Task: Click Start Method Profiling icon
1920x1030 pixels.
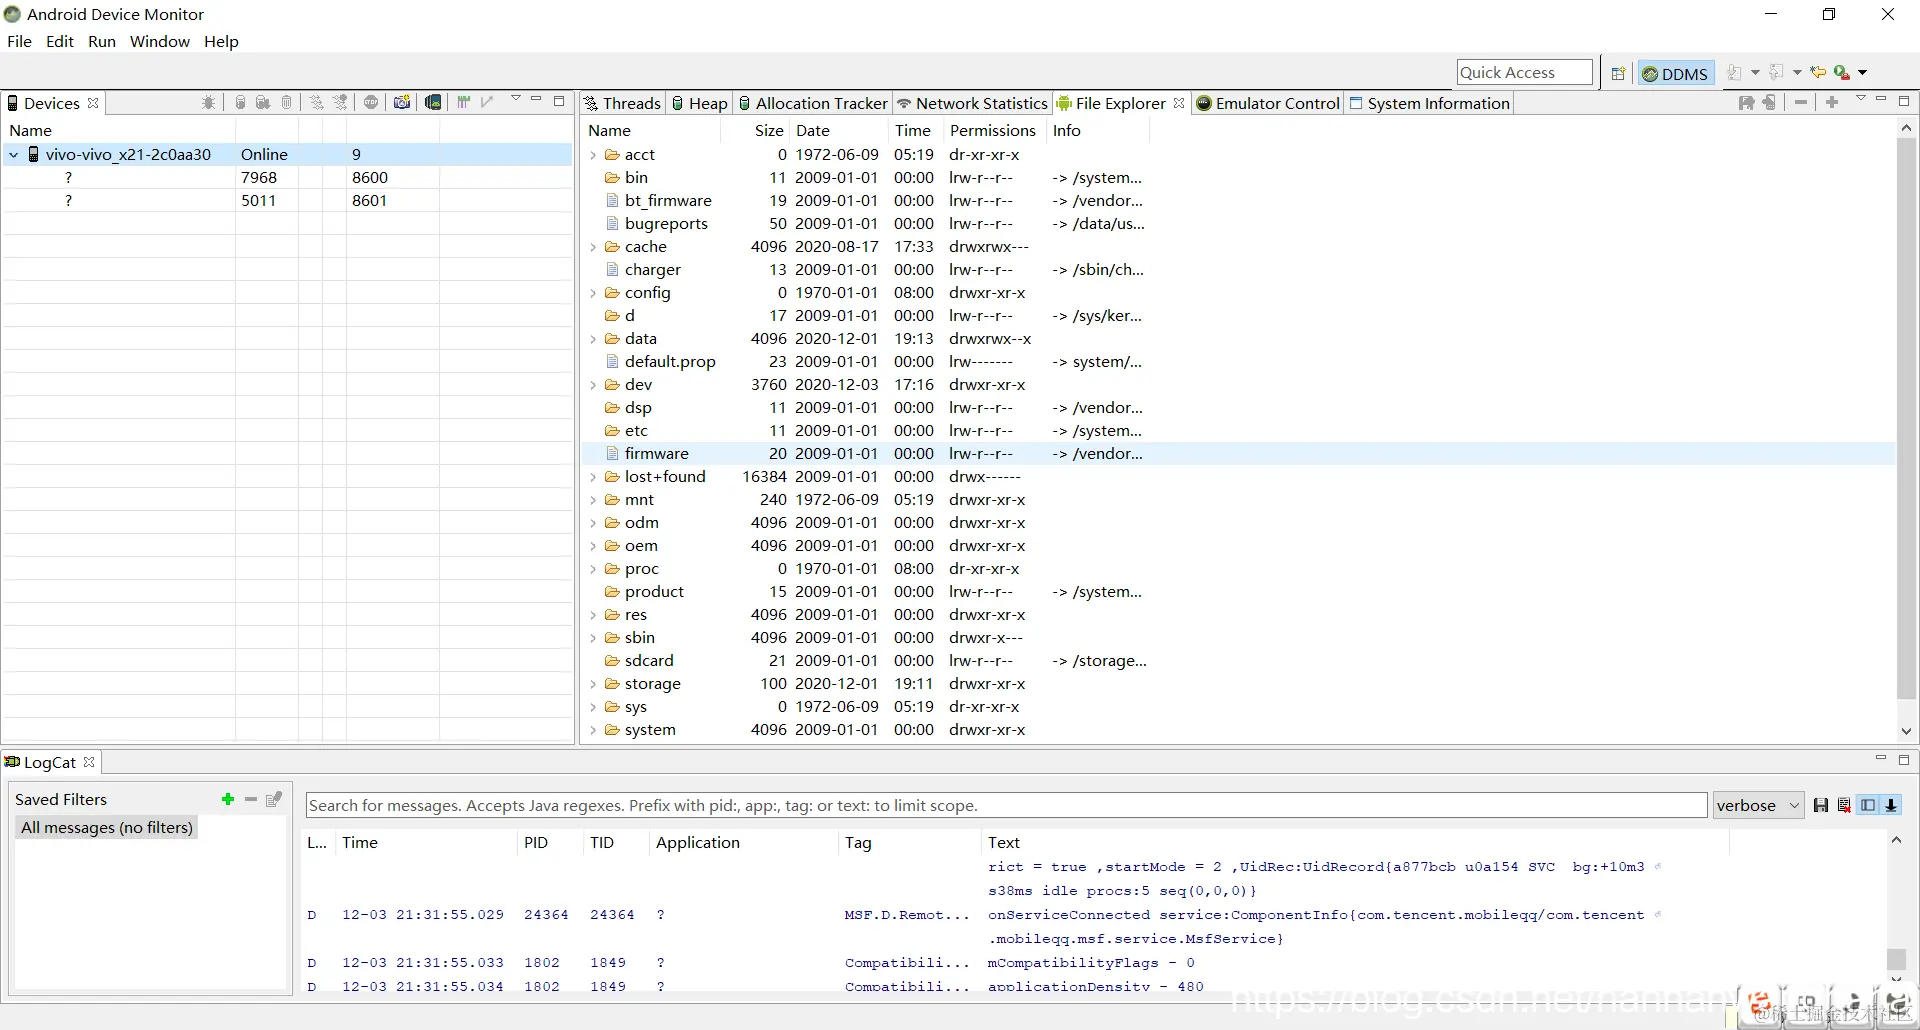Action: [341, 103]
